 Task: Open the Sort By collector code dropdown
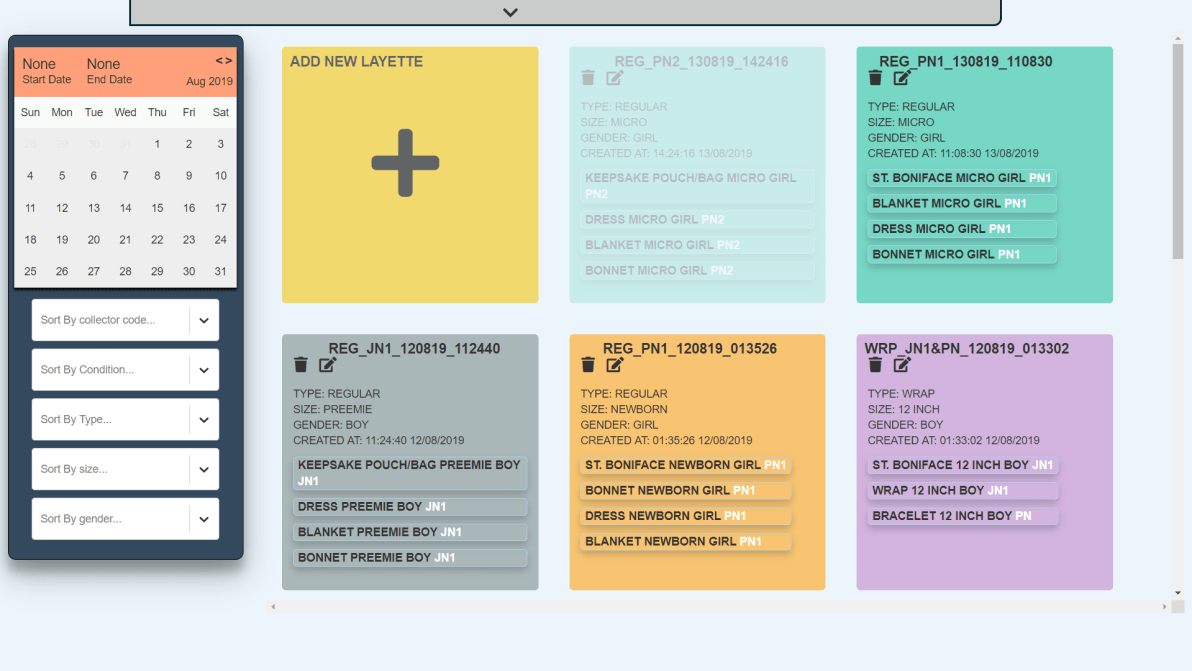click(x=203, y=321)
